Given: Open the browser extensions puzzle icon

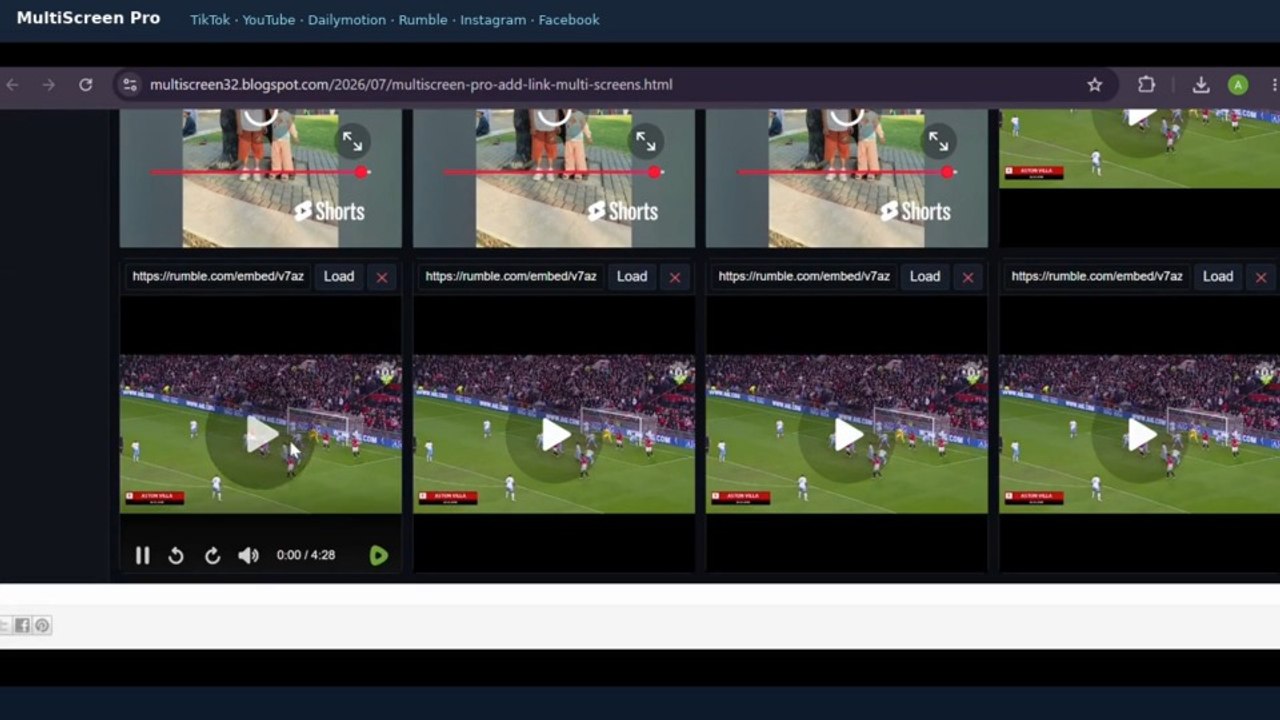Looking at the screenshot, I should [x=1146, y=85].
